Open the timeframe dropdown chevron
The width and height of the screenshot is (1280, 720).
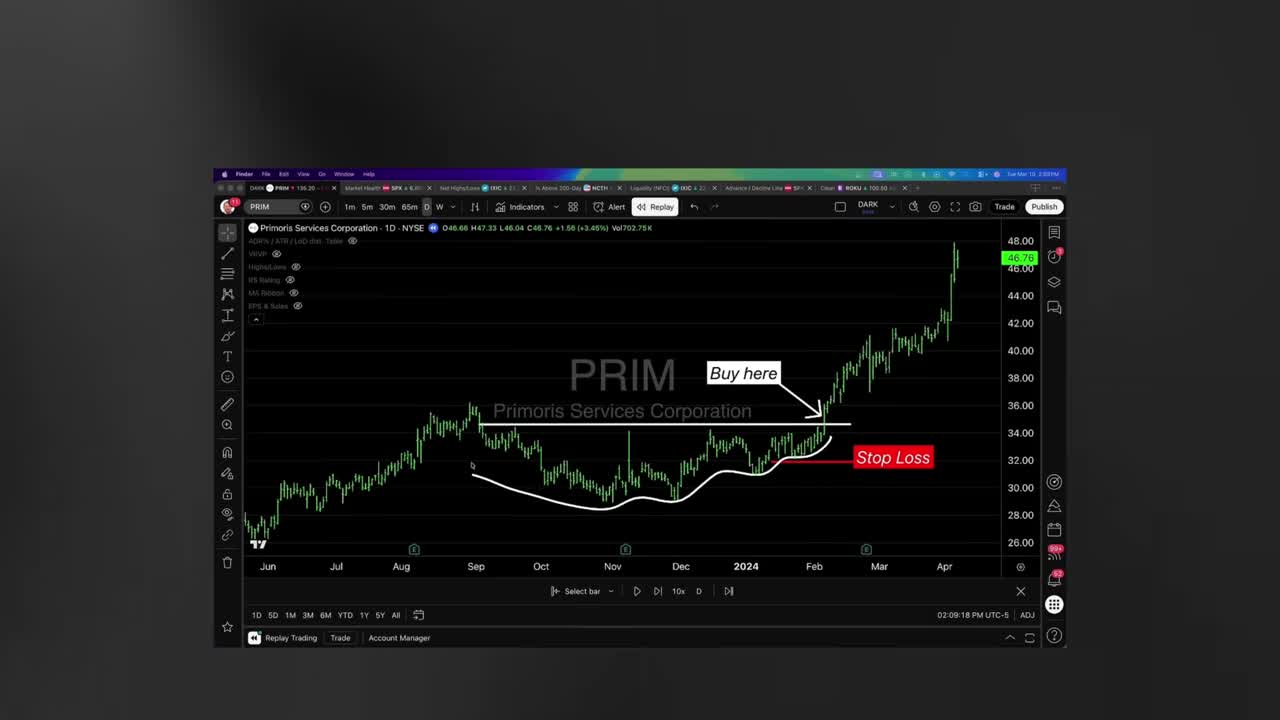tap(452, 207)
